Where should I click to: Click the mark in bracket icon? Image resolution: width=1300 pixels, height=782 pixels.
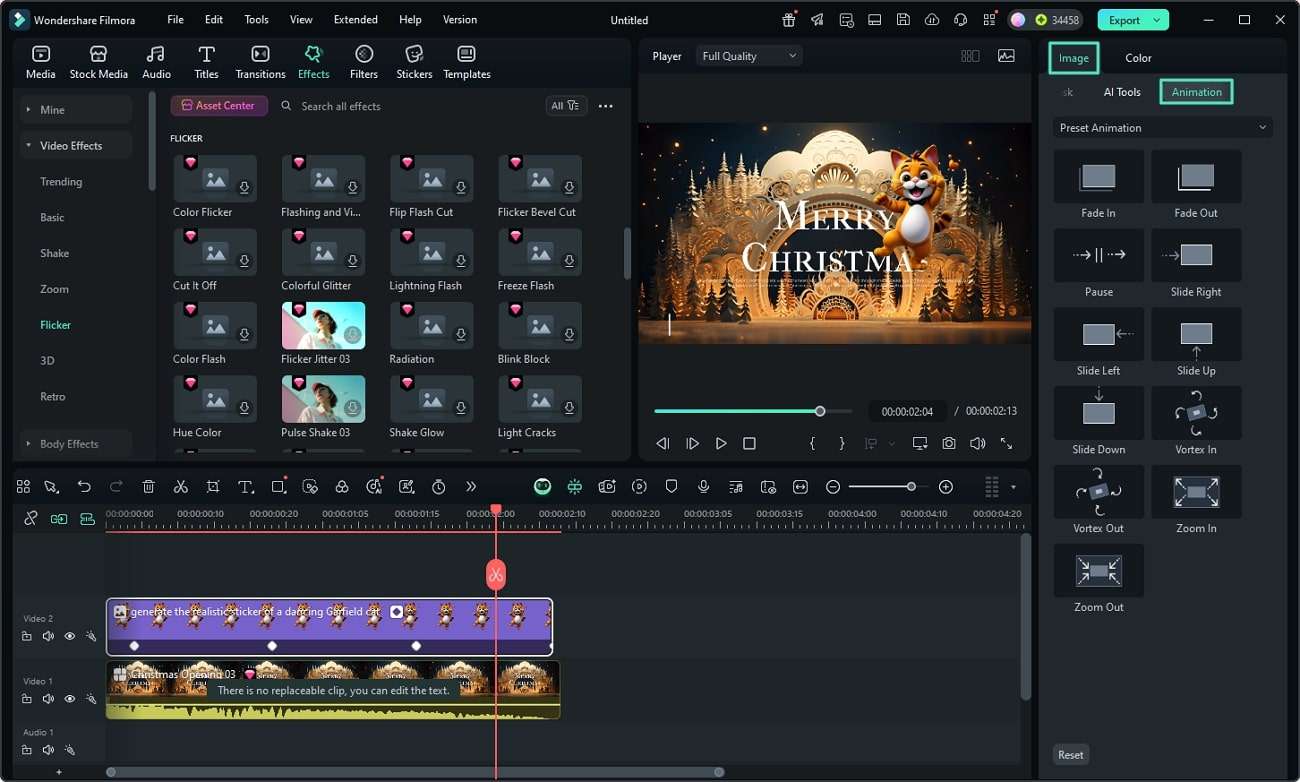pos(812,443)
